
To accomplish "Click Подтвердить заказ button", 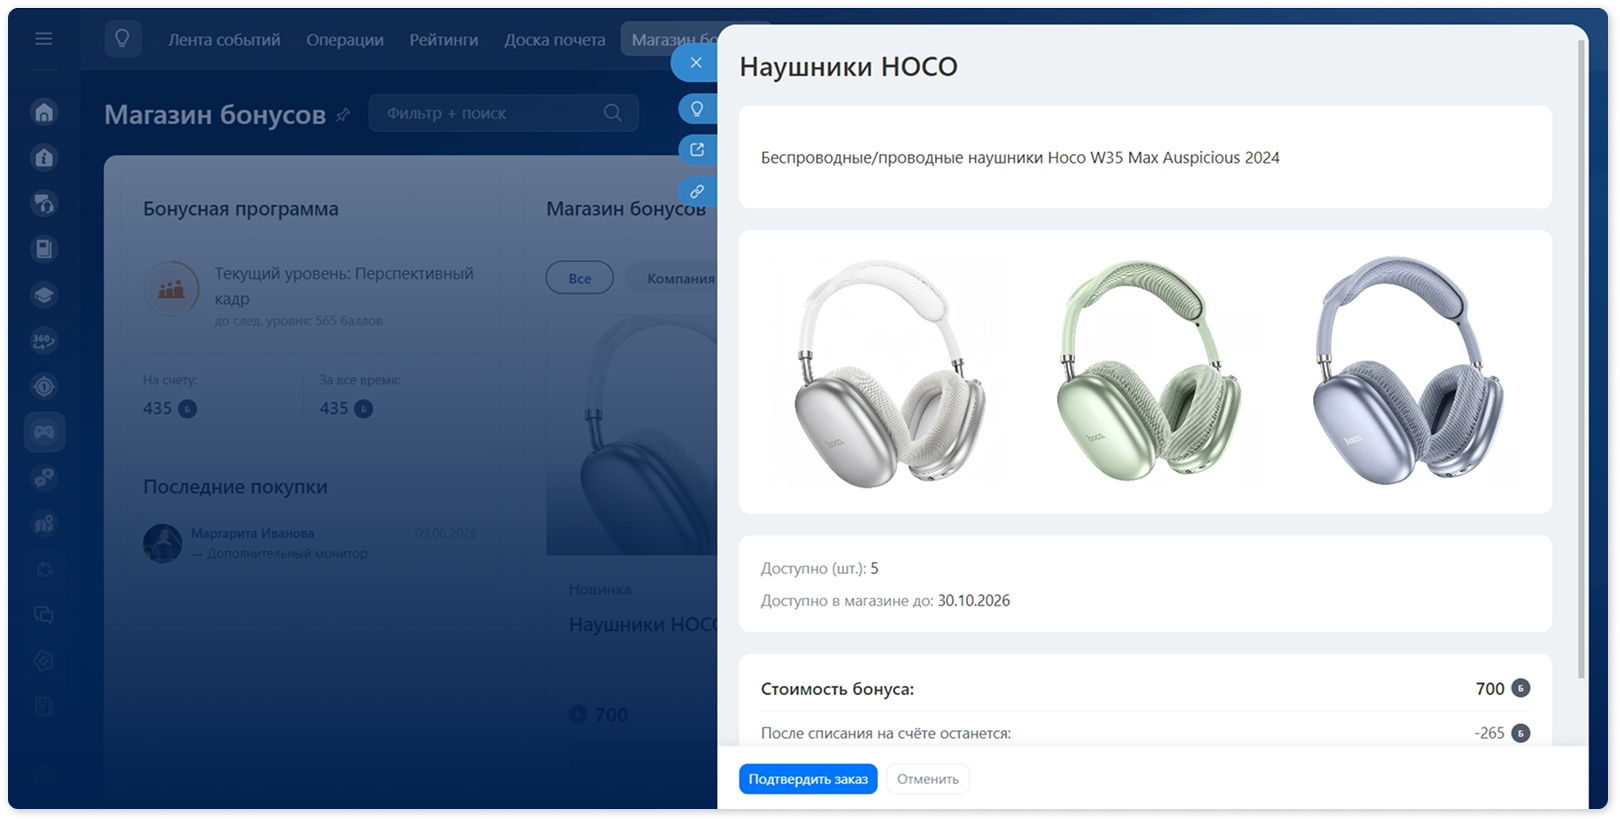I will (x=808, y=779).
